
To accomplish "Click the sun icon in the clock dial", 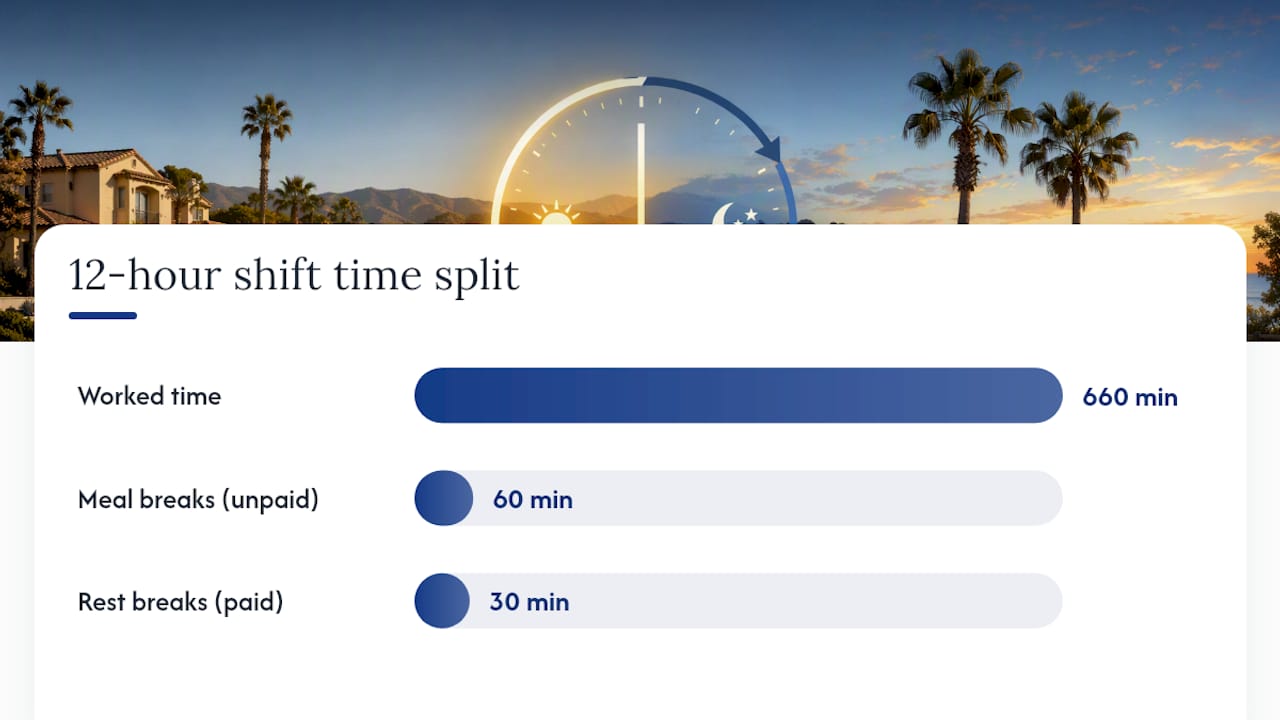I will (x=555, y=214).
